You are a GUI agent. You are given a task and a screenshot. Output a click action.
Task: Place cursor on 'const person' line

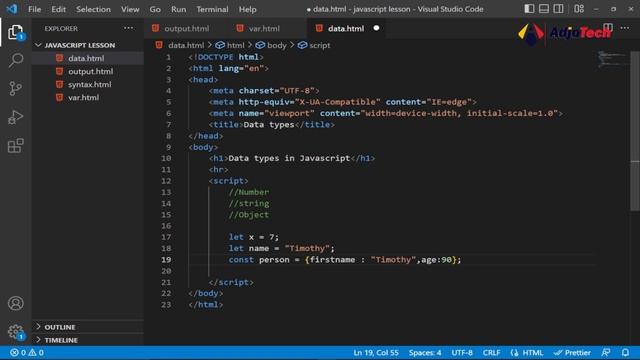click(344, 260)
